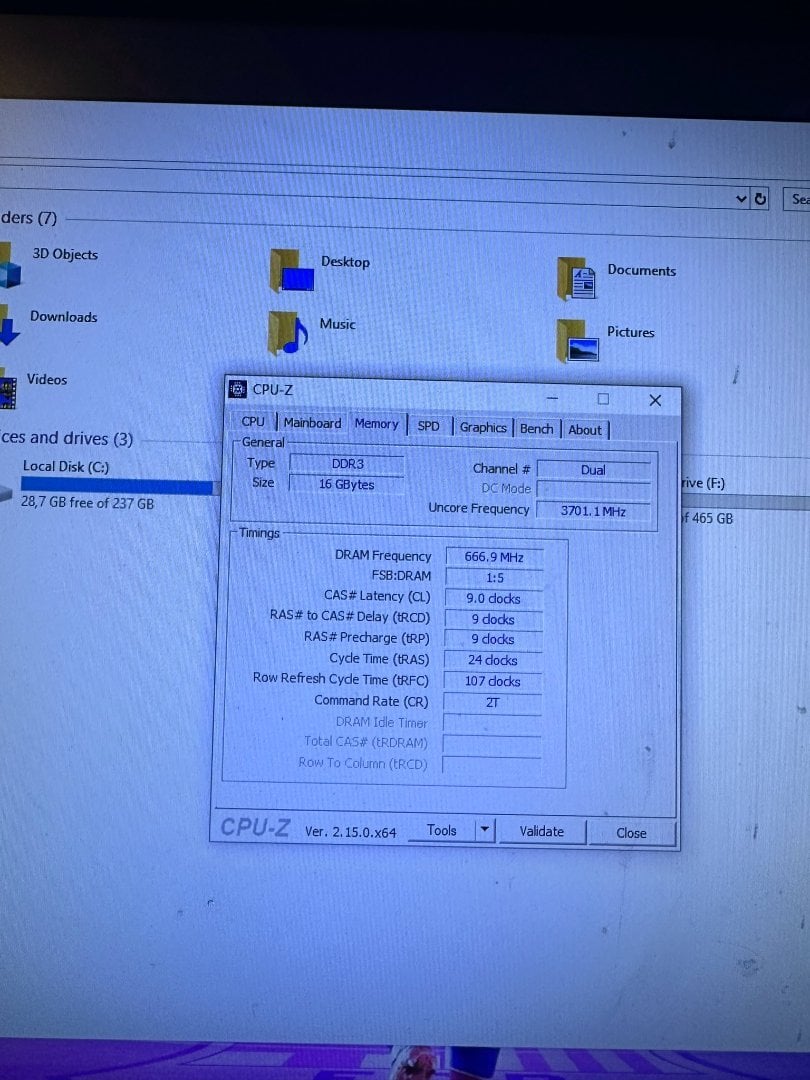Open the Bench tab
This screenshot has height=1080, width=810.
[x=537, y=428]
